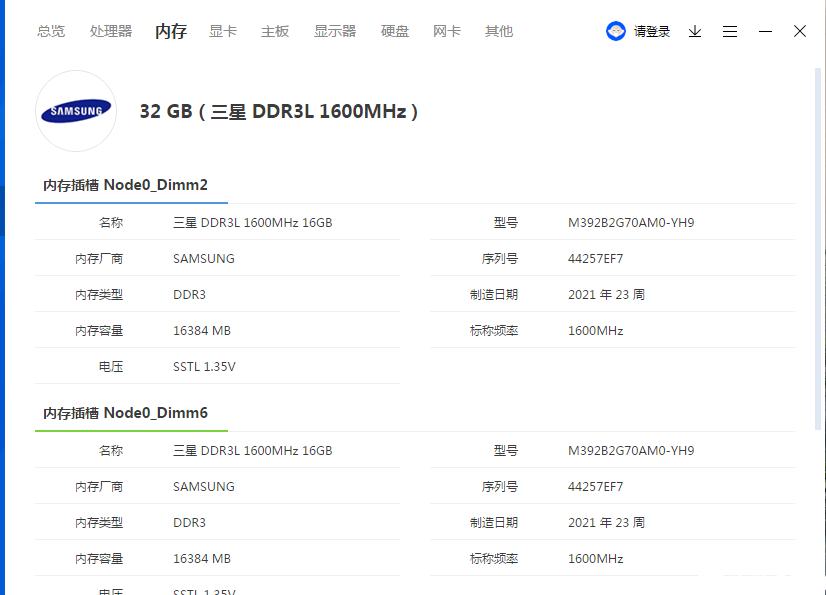Click the Dimm2 serial number 44257EF7
The image size is (826, 595).
pyautogui.click(x=596, y=259)
